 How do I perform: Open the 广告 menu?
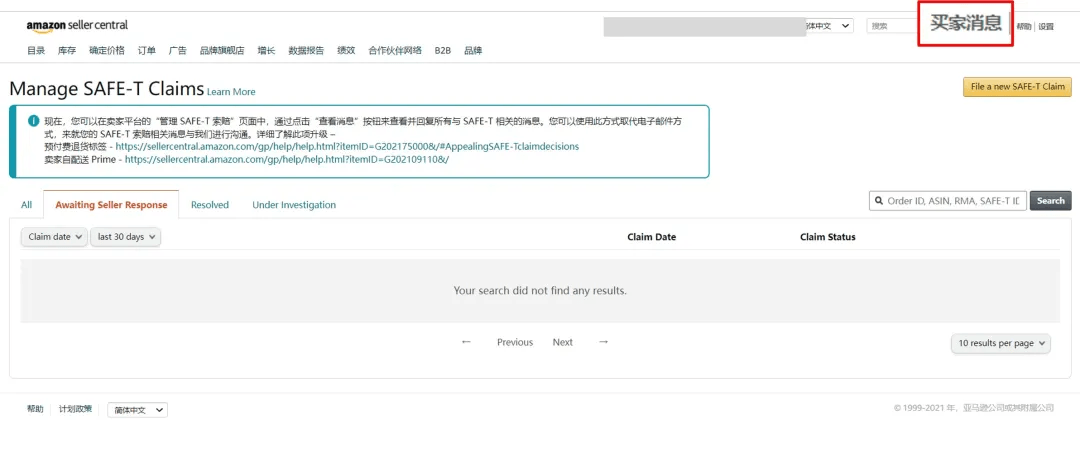178,50
